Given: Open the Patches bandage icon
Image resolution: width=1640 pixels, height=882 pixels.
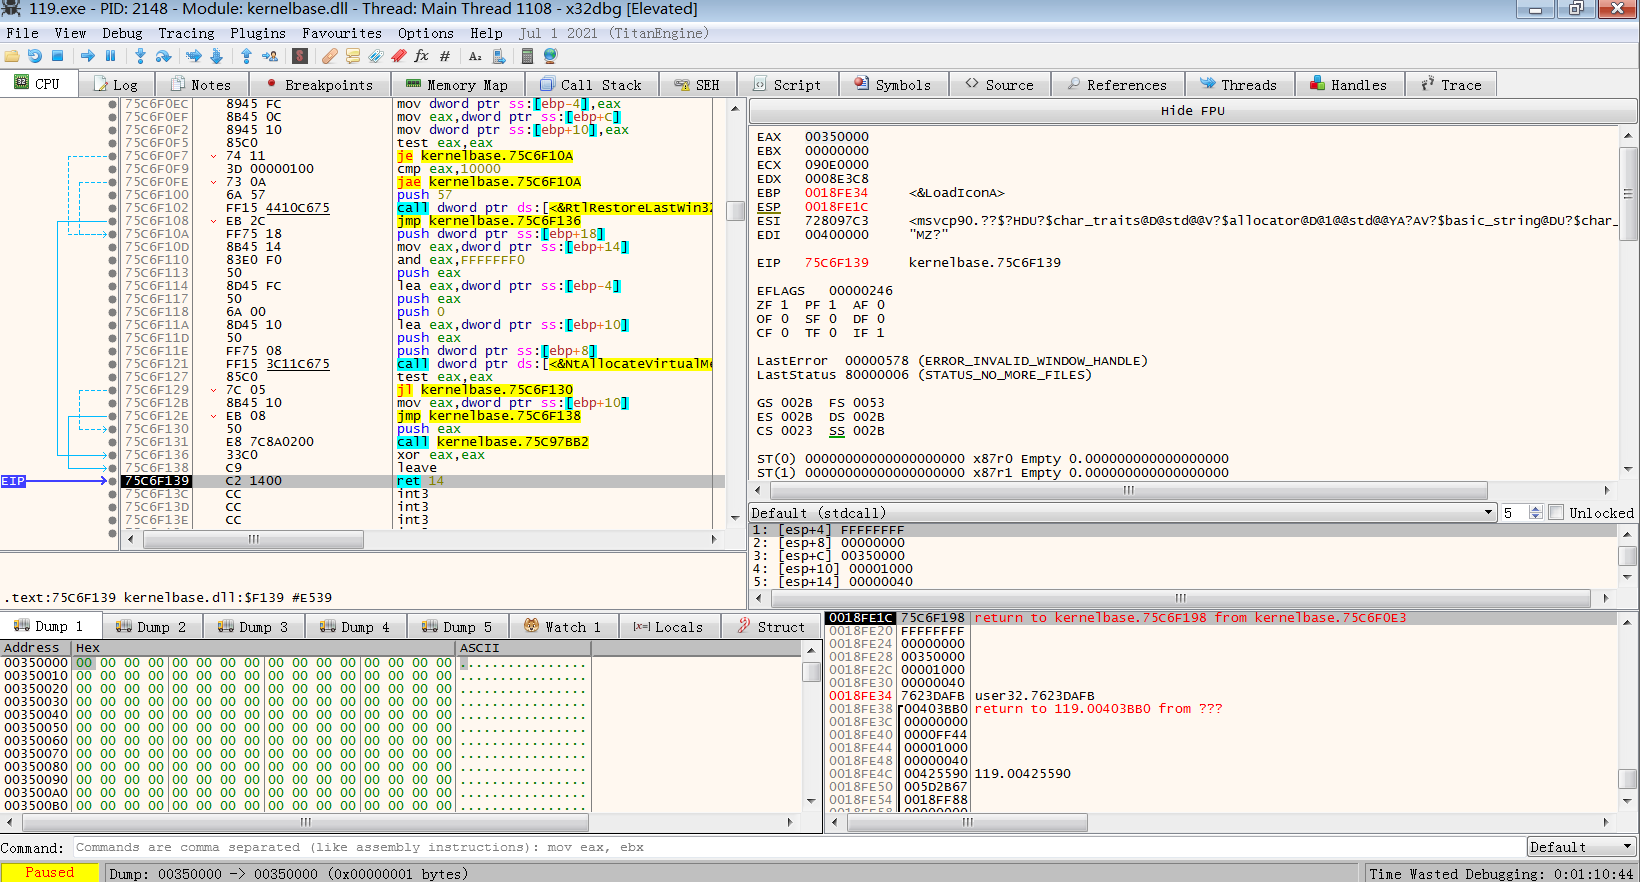Looking at the screenshot, I should 329,56.
